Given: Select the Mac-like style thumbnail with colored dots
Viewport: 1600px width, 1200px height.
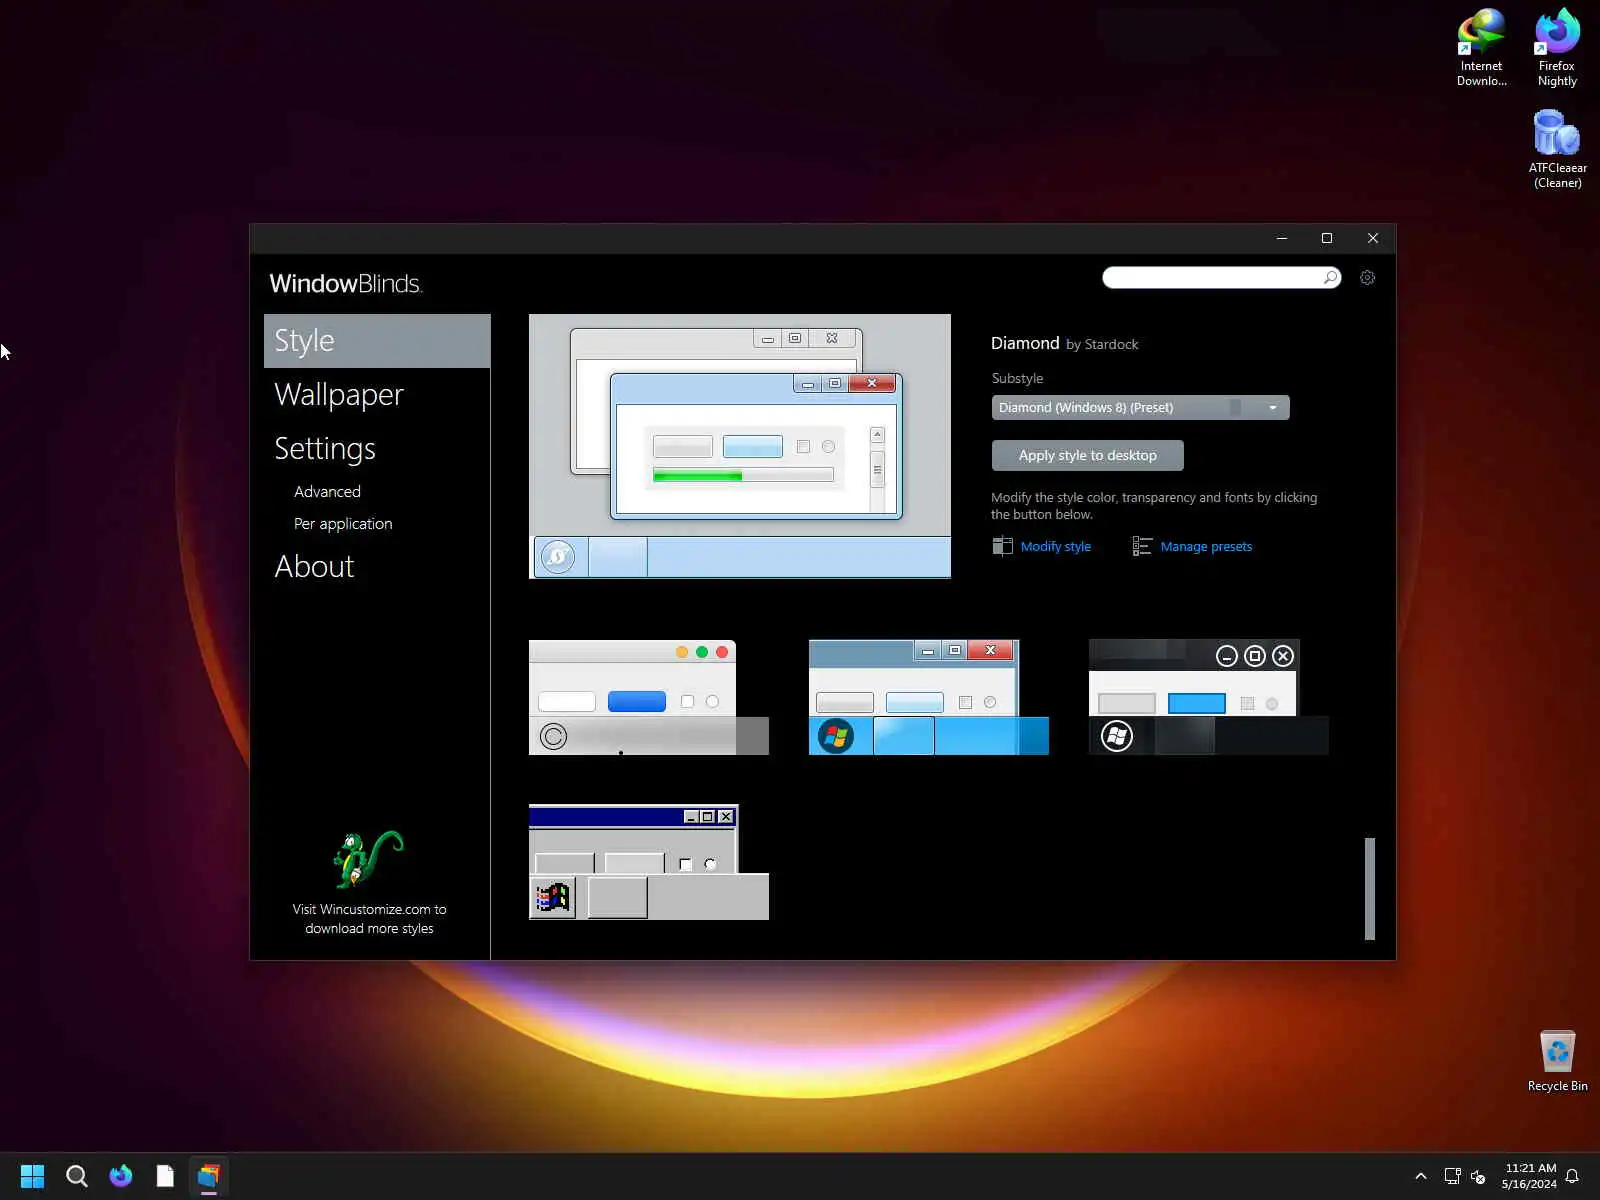Looking at the screenshot, I should coord(649,698).
